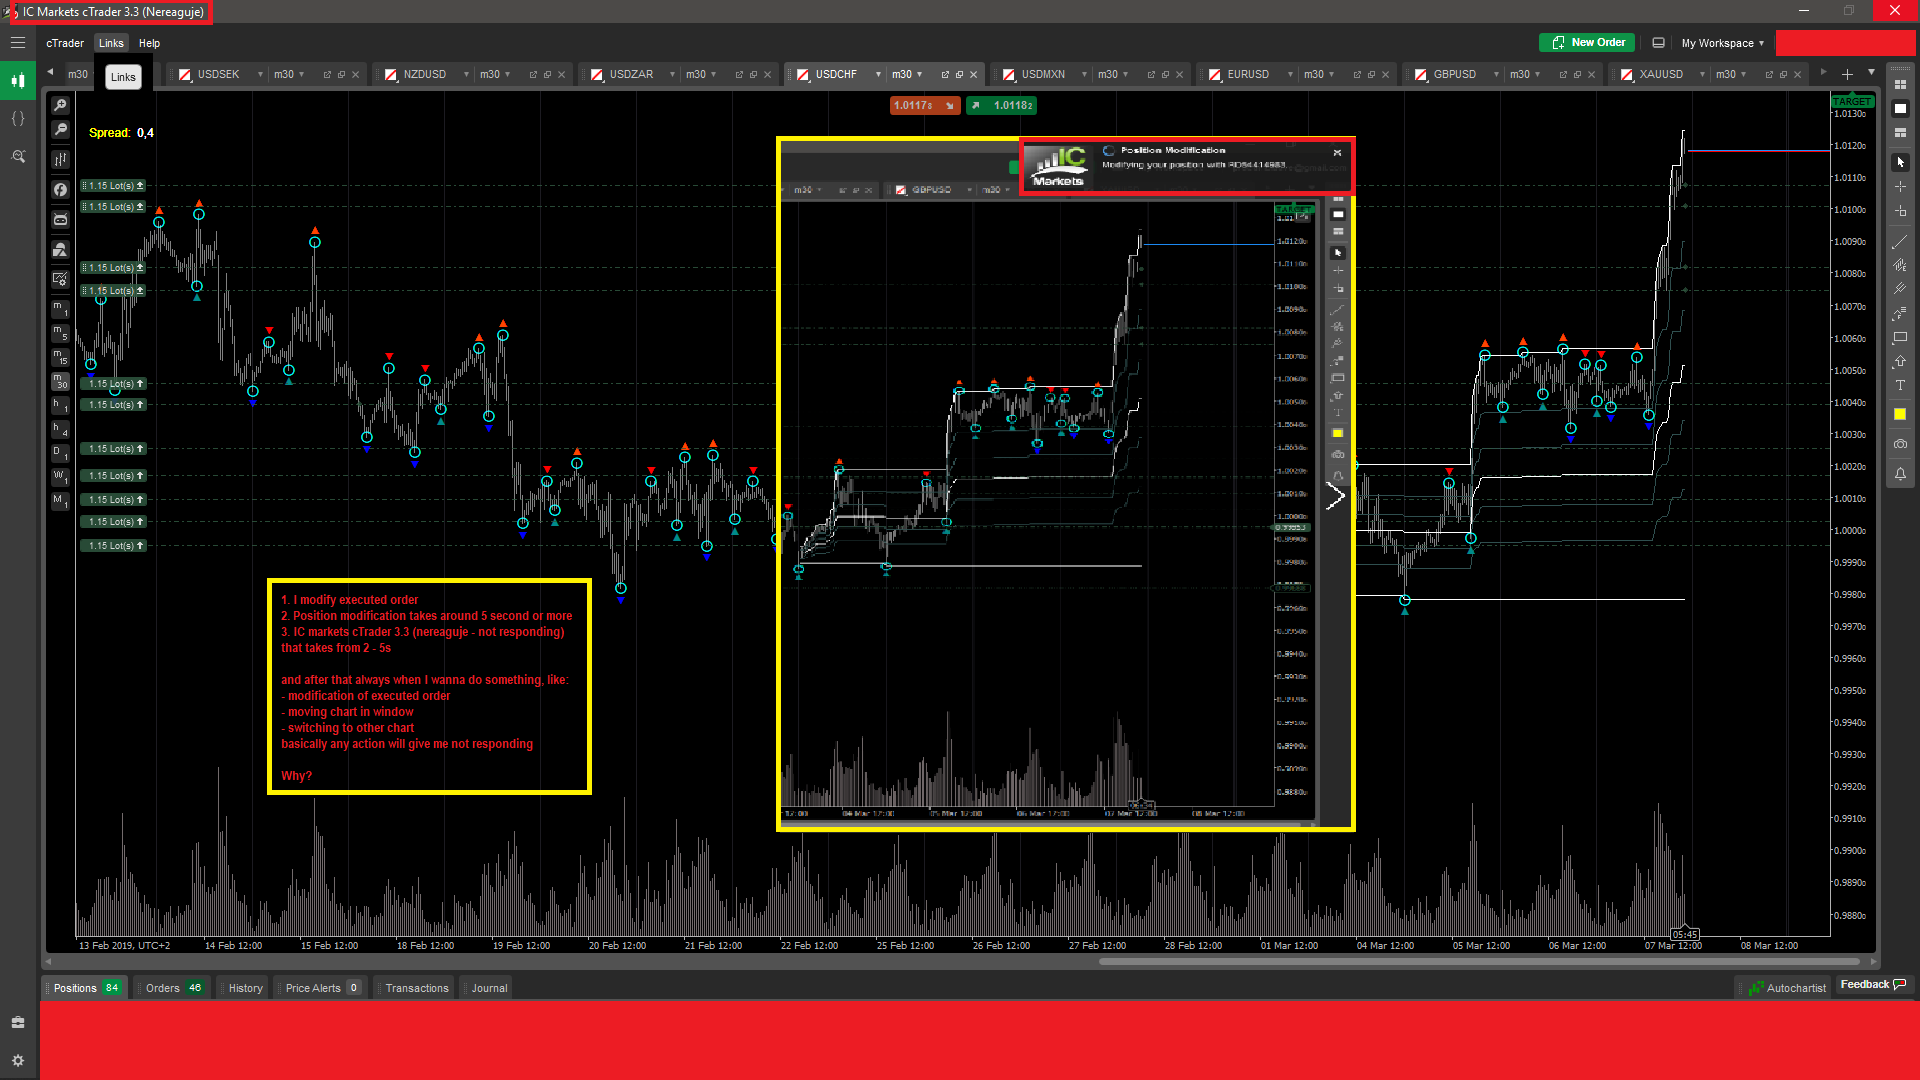Viewport: 1920px width, 1080px height.
Task: Open the USDMXN symbol dropdown arrow
Action: pos(1084,75)
